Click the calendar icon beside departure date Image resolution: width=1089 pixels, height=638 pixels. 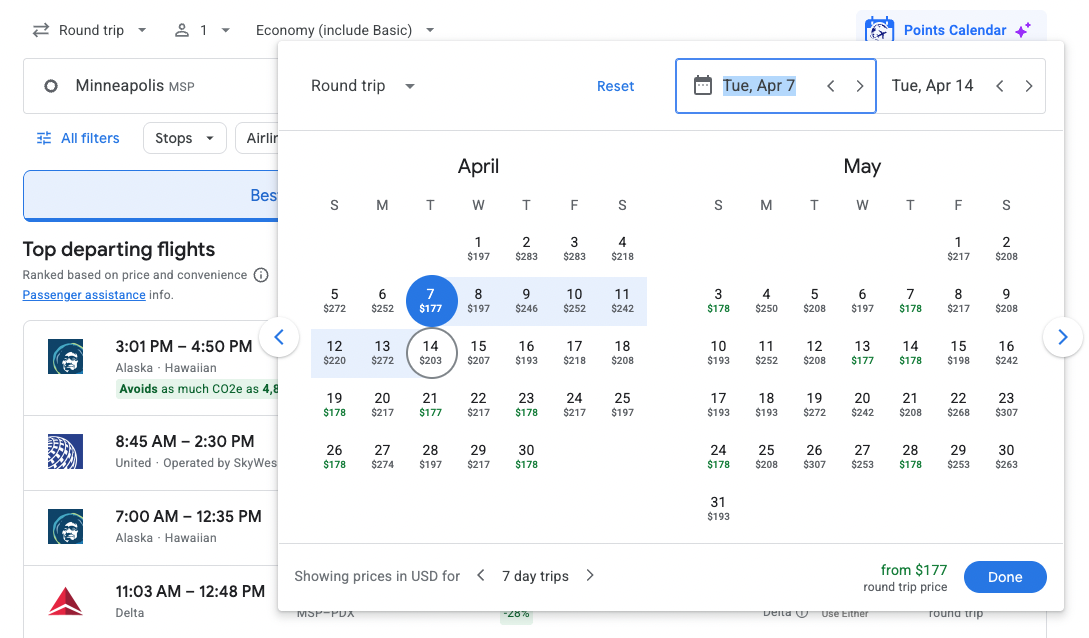point(703,85)
